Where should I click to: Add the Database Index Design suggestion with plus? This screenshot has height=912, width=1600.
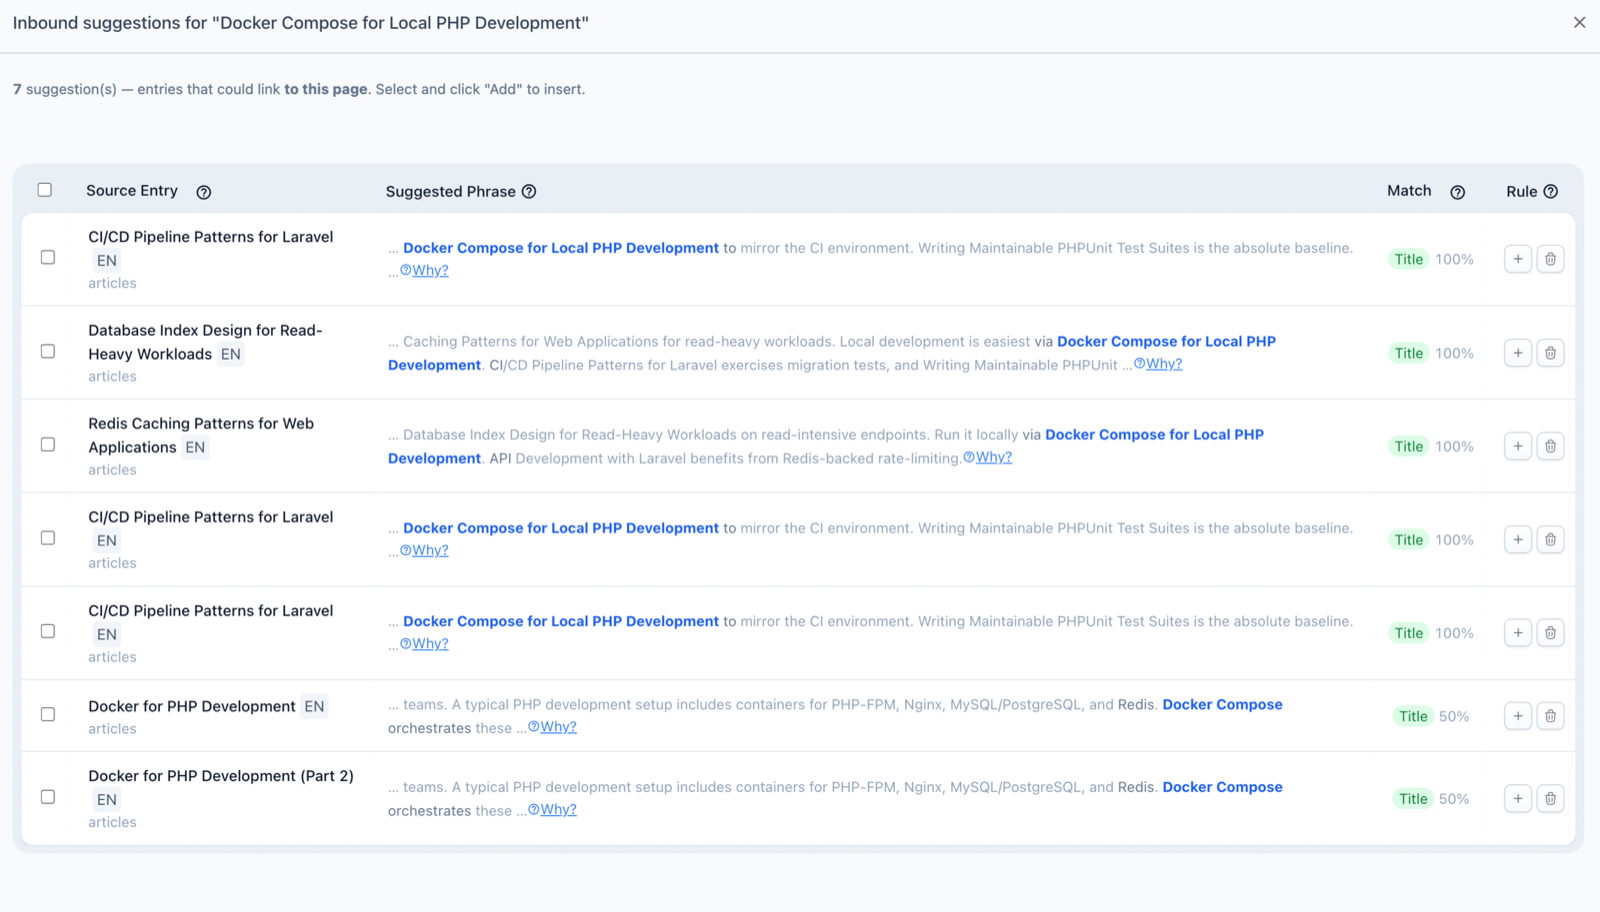[x=1518, y=353]
